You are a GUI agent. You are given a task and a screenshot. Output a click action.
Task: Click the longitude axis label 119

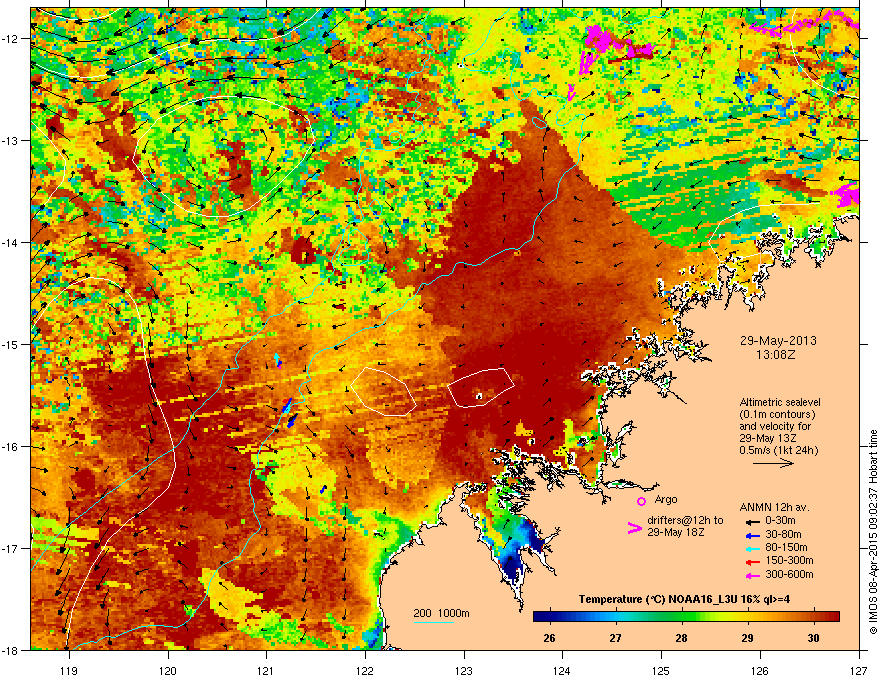(69, 670)
